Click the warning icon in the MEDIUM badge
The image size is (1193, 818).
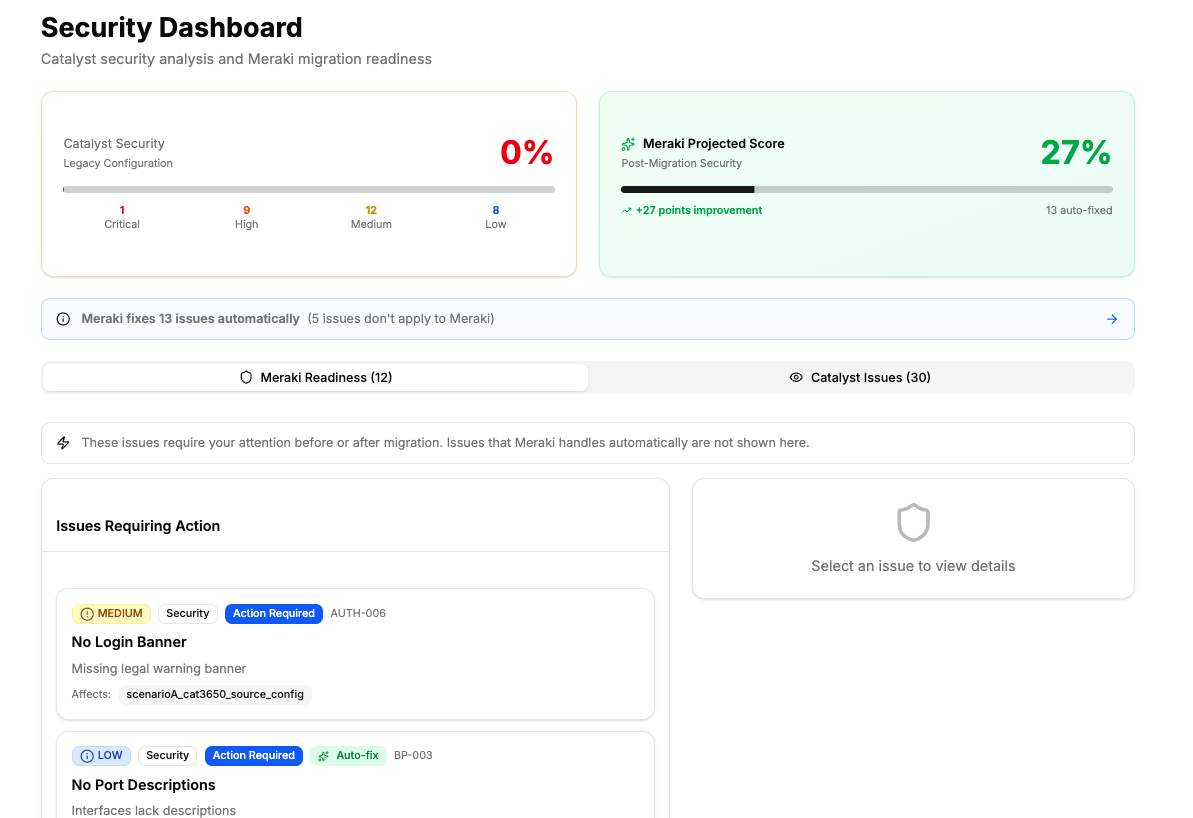[x=86, y=614]
